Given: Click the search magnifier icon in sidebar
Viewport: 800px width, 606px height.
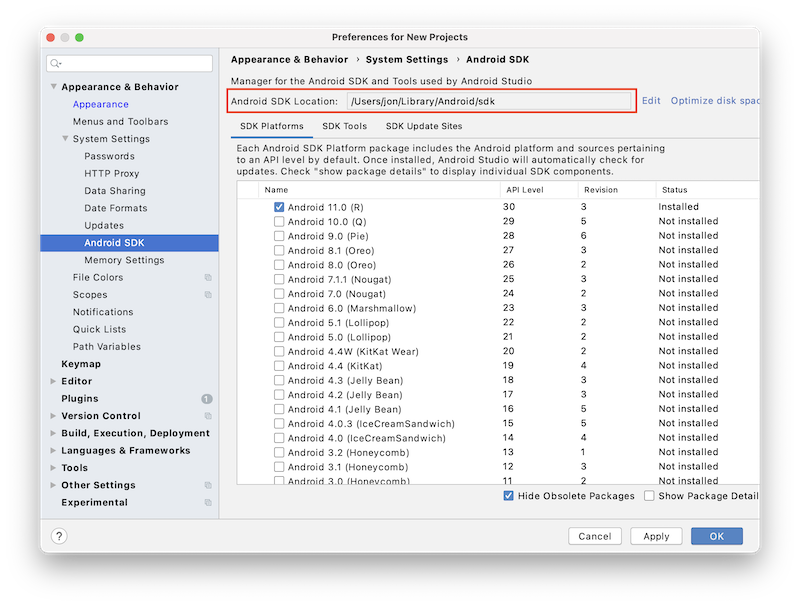Looking at the screenshot, I should coord(55,63).
